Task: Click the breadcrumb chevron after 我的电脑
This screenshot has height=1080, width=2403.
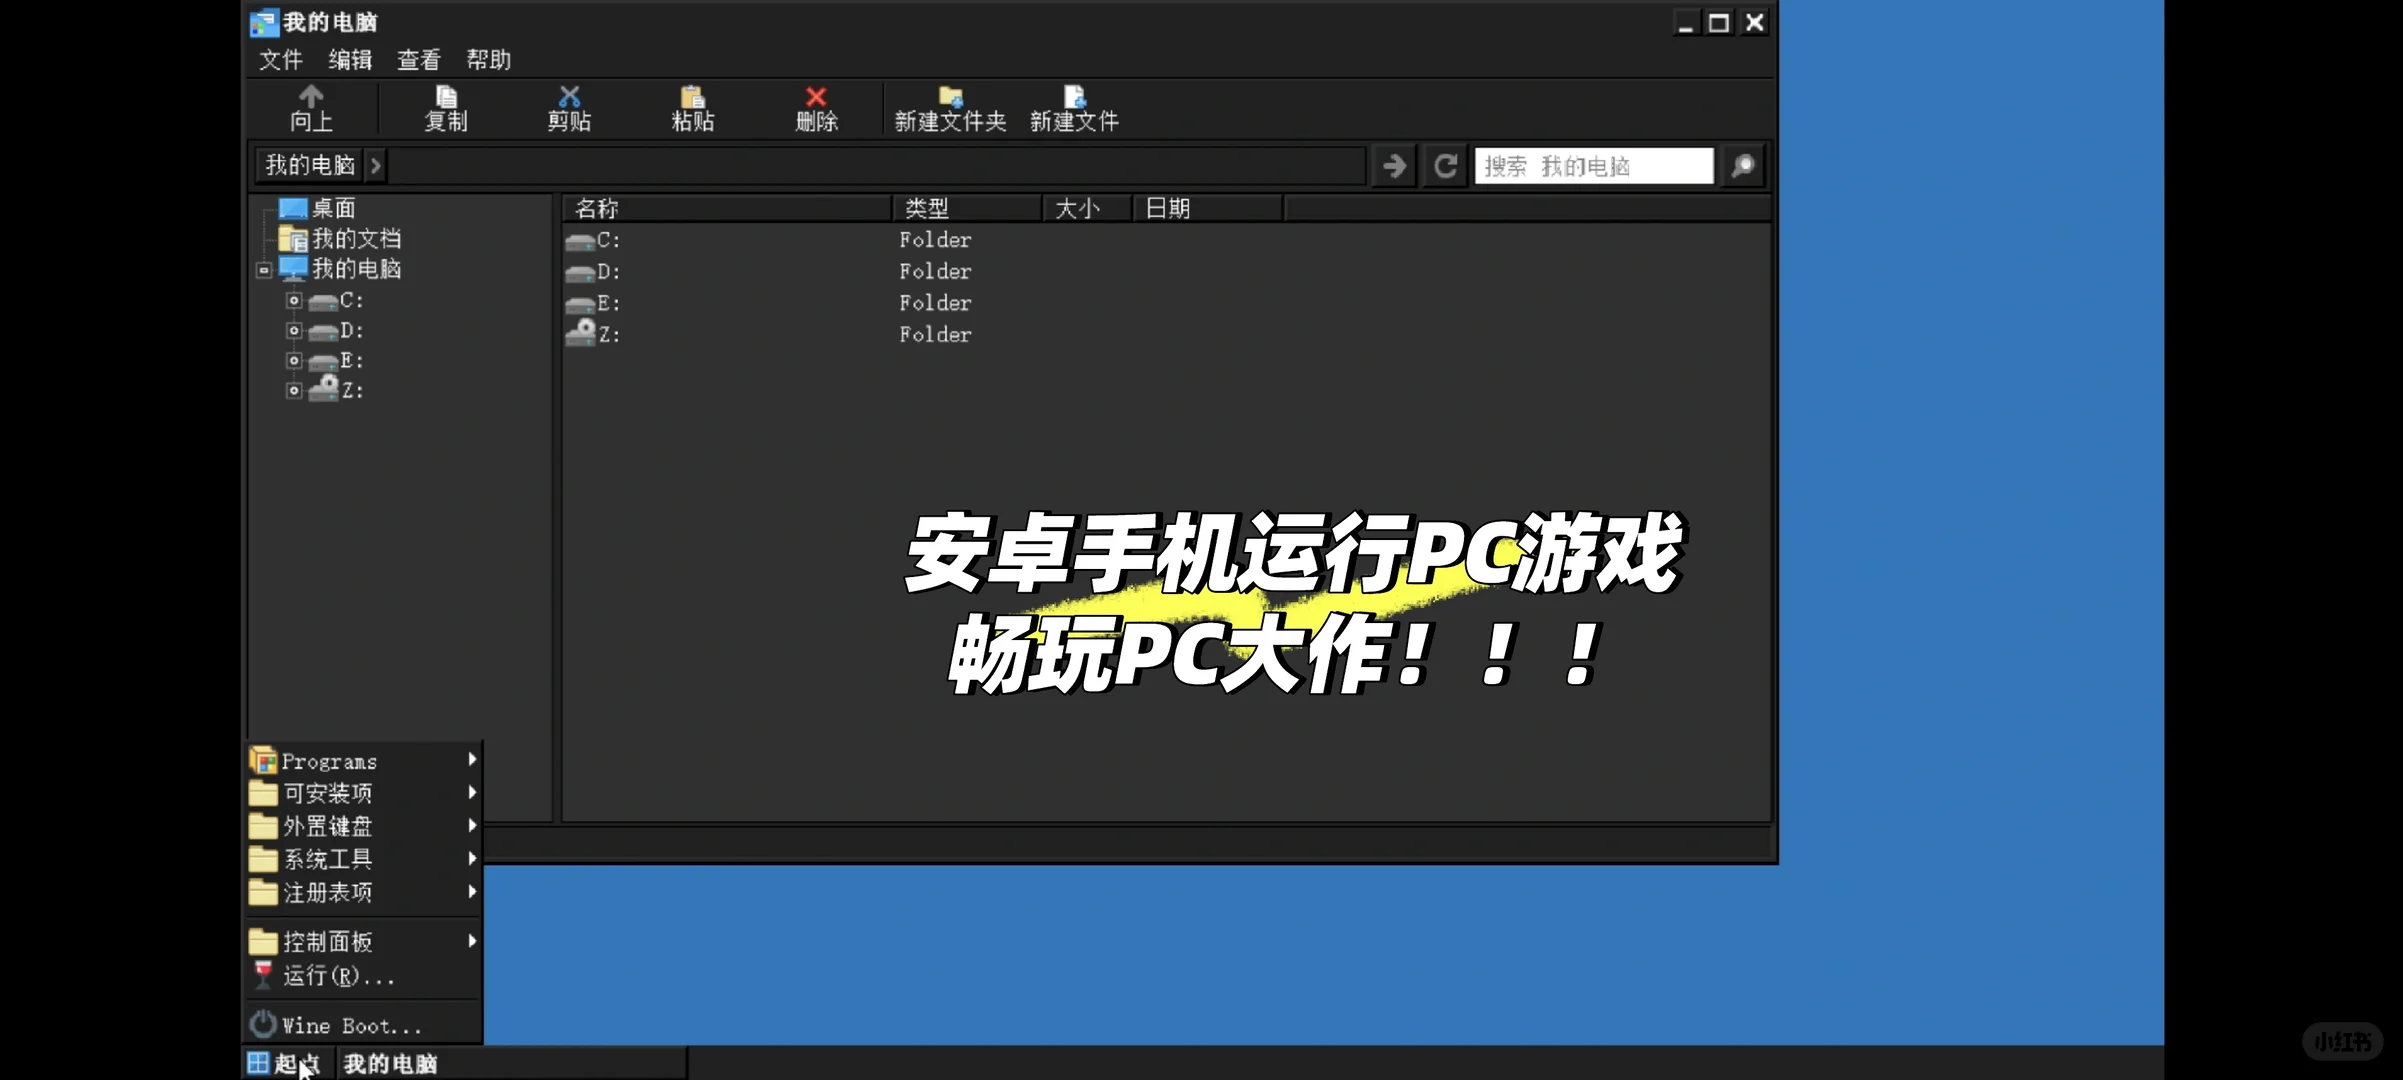Action: tap(375, 166)
